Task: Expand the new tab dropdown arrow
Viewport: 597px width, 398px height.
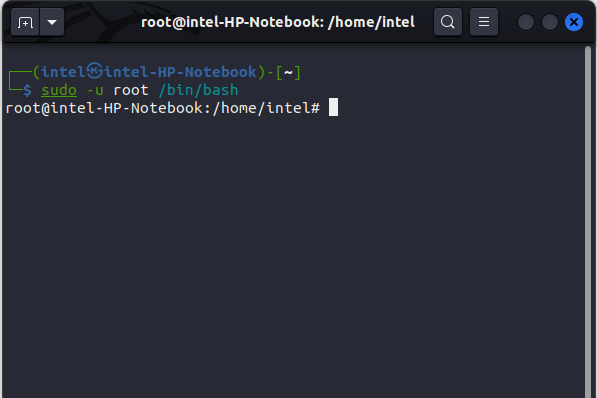Action: click(52, 22)
